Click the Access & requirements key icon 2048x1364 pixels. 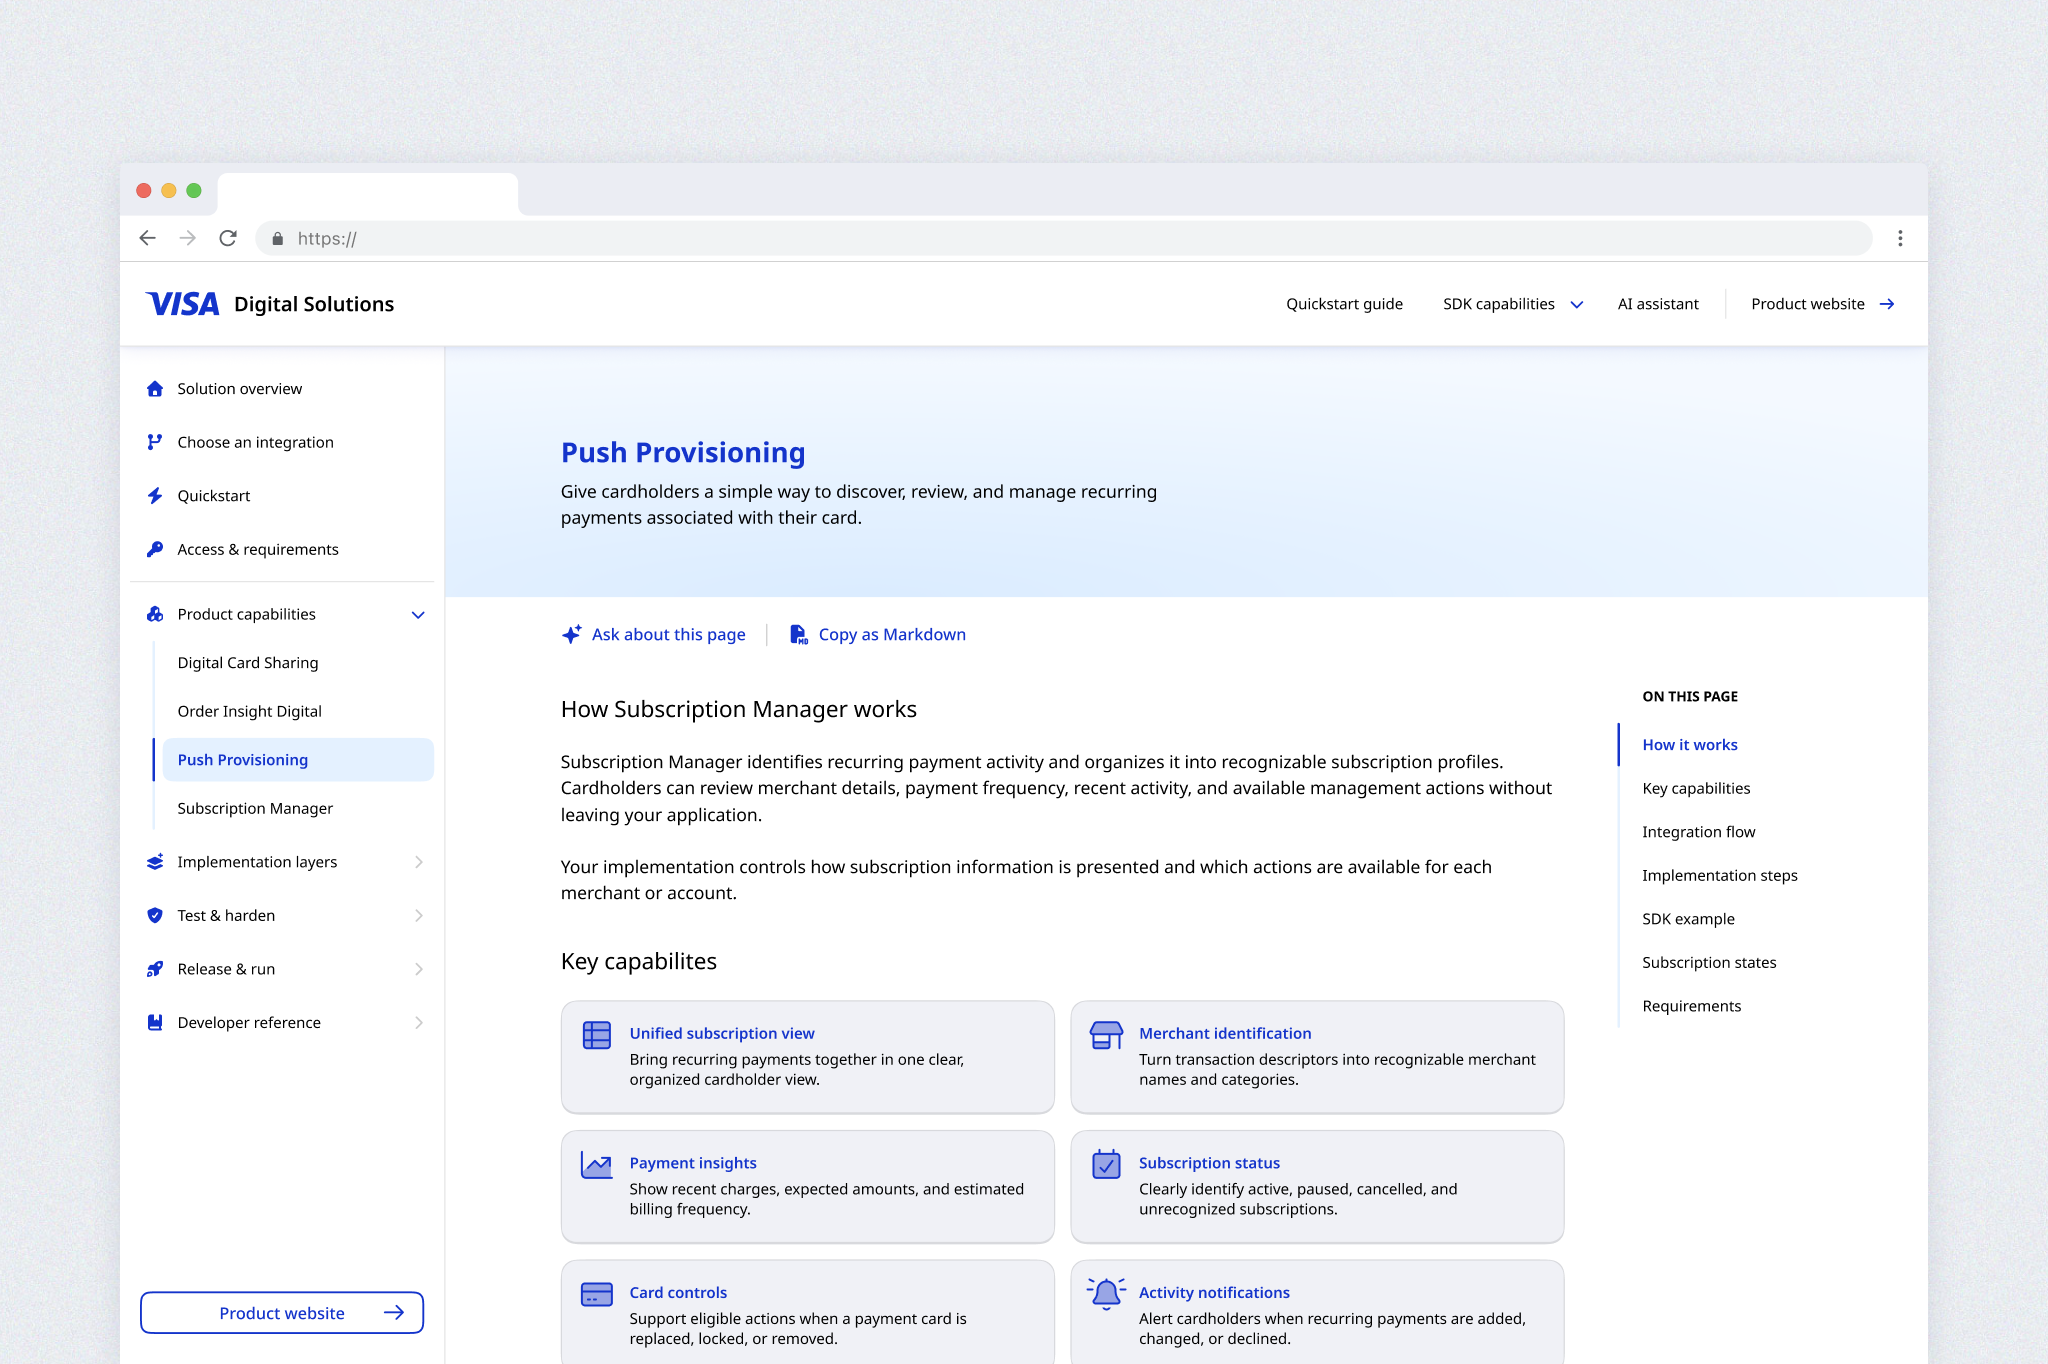point(155,549)
